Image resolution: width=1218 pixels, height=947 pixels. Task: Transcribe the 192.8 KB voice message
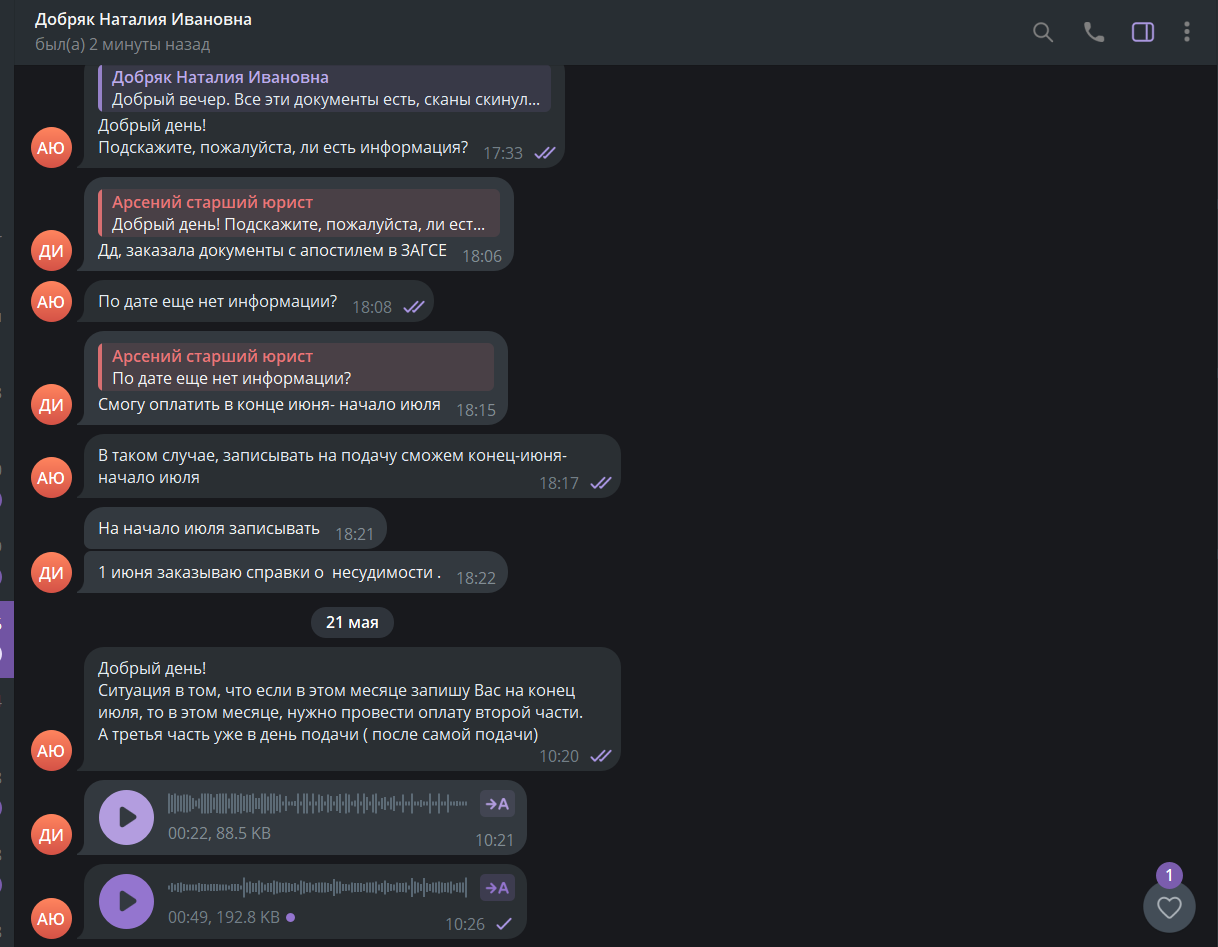coord(497,887)
